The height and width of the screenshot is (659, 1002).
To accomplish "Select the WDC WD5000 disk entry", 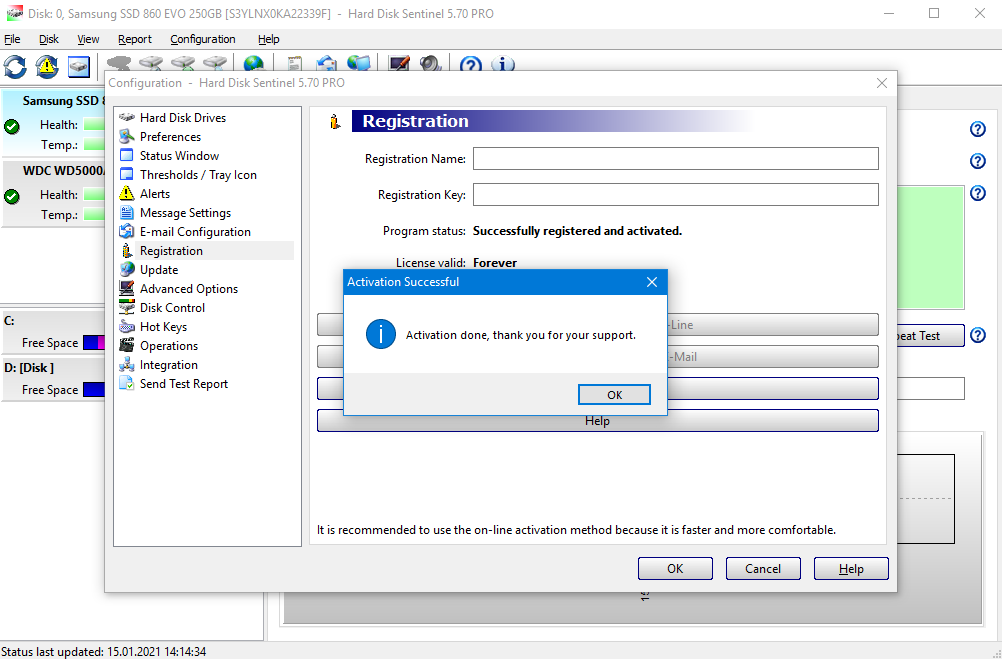I will click(54, 193).
